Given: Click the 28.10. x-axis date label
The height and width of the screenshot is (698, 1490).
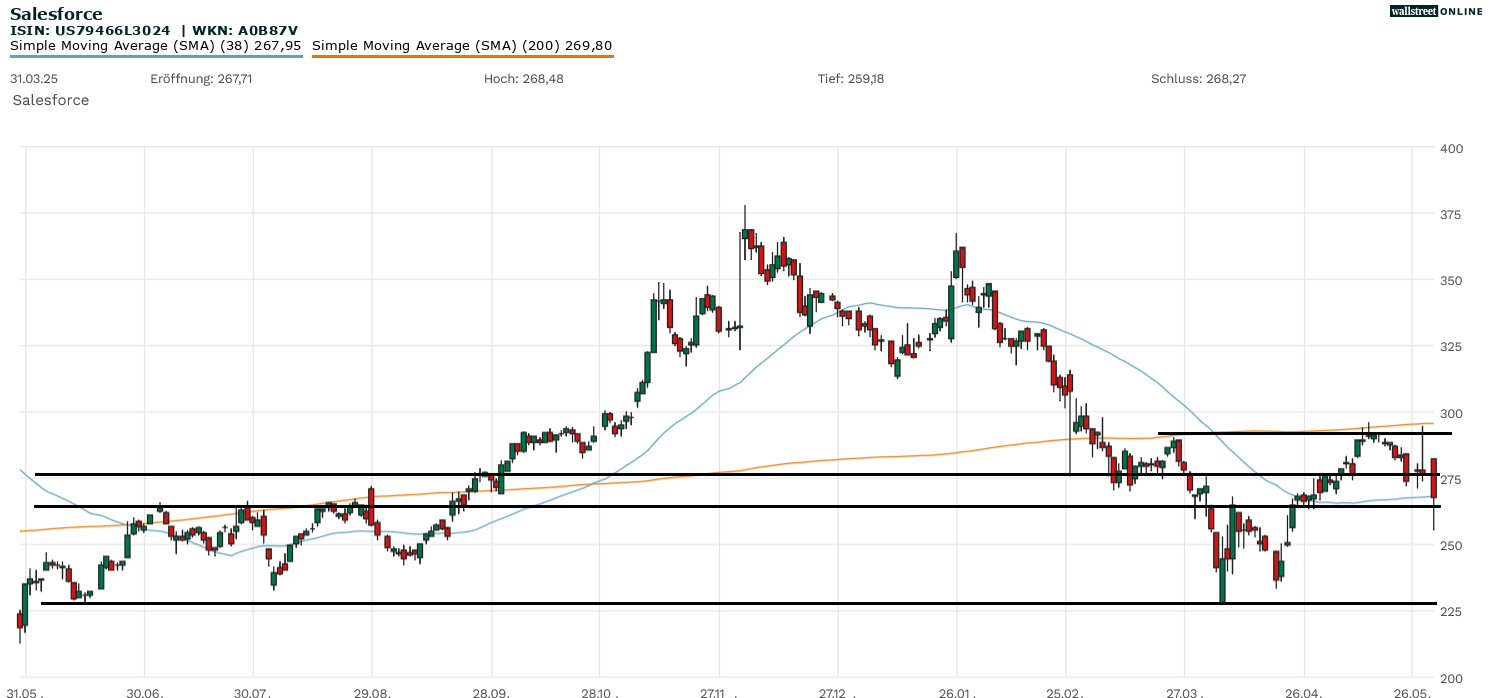Looking at the screenshot, I should (x=599, y=692).
